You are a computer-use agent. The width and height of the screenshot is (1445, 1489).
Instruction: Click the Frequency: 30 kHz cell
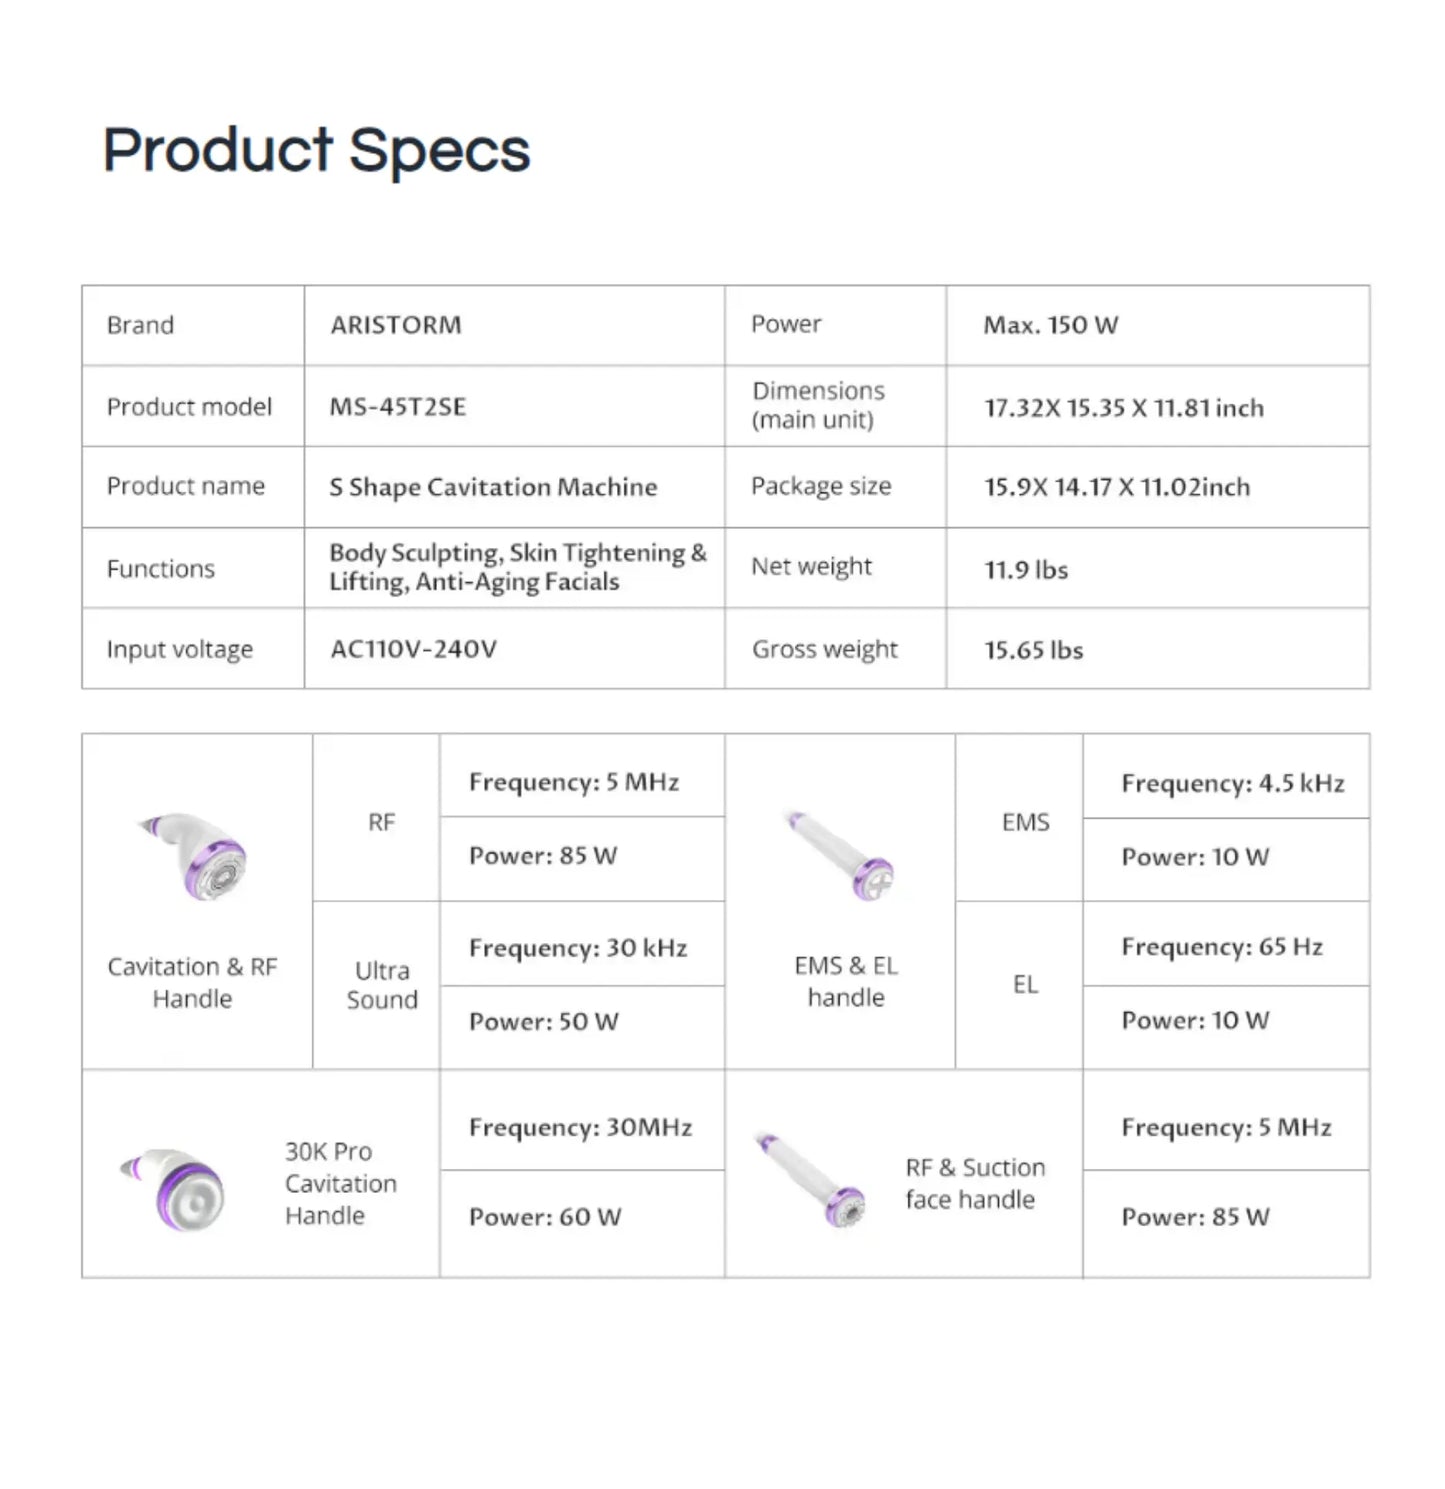577,947
